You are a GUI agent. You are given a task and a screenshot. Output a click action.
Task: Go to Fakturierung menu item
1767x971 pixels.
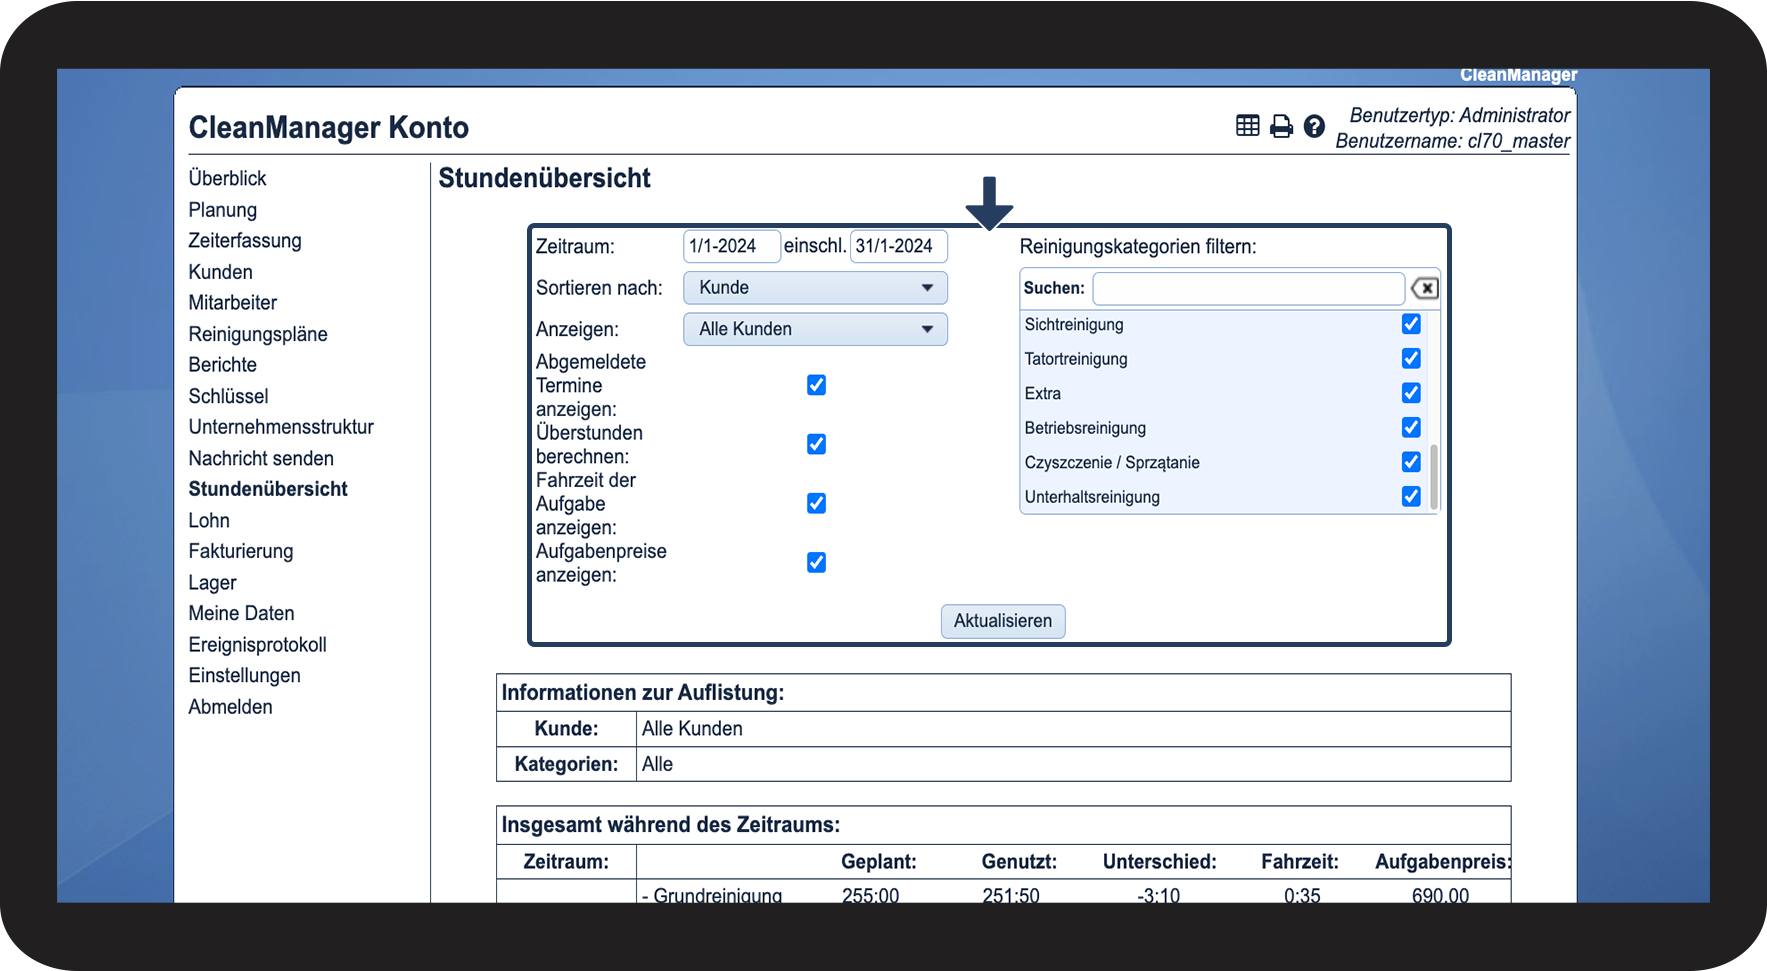[241, 551]
